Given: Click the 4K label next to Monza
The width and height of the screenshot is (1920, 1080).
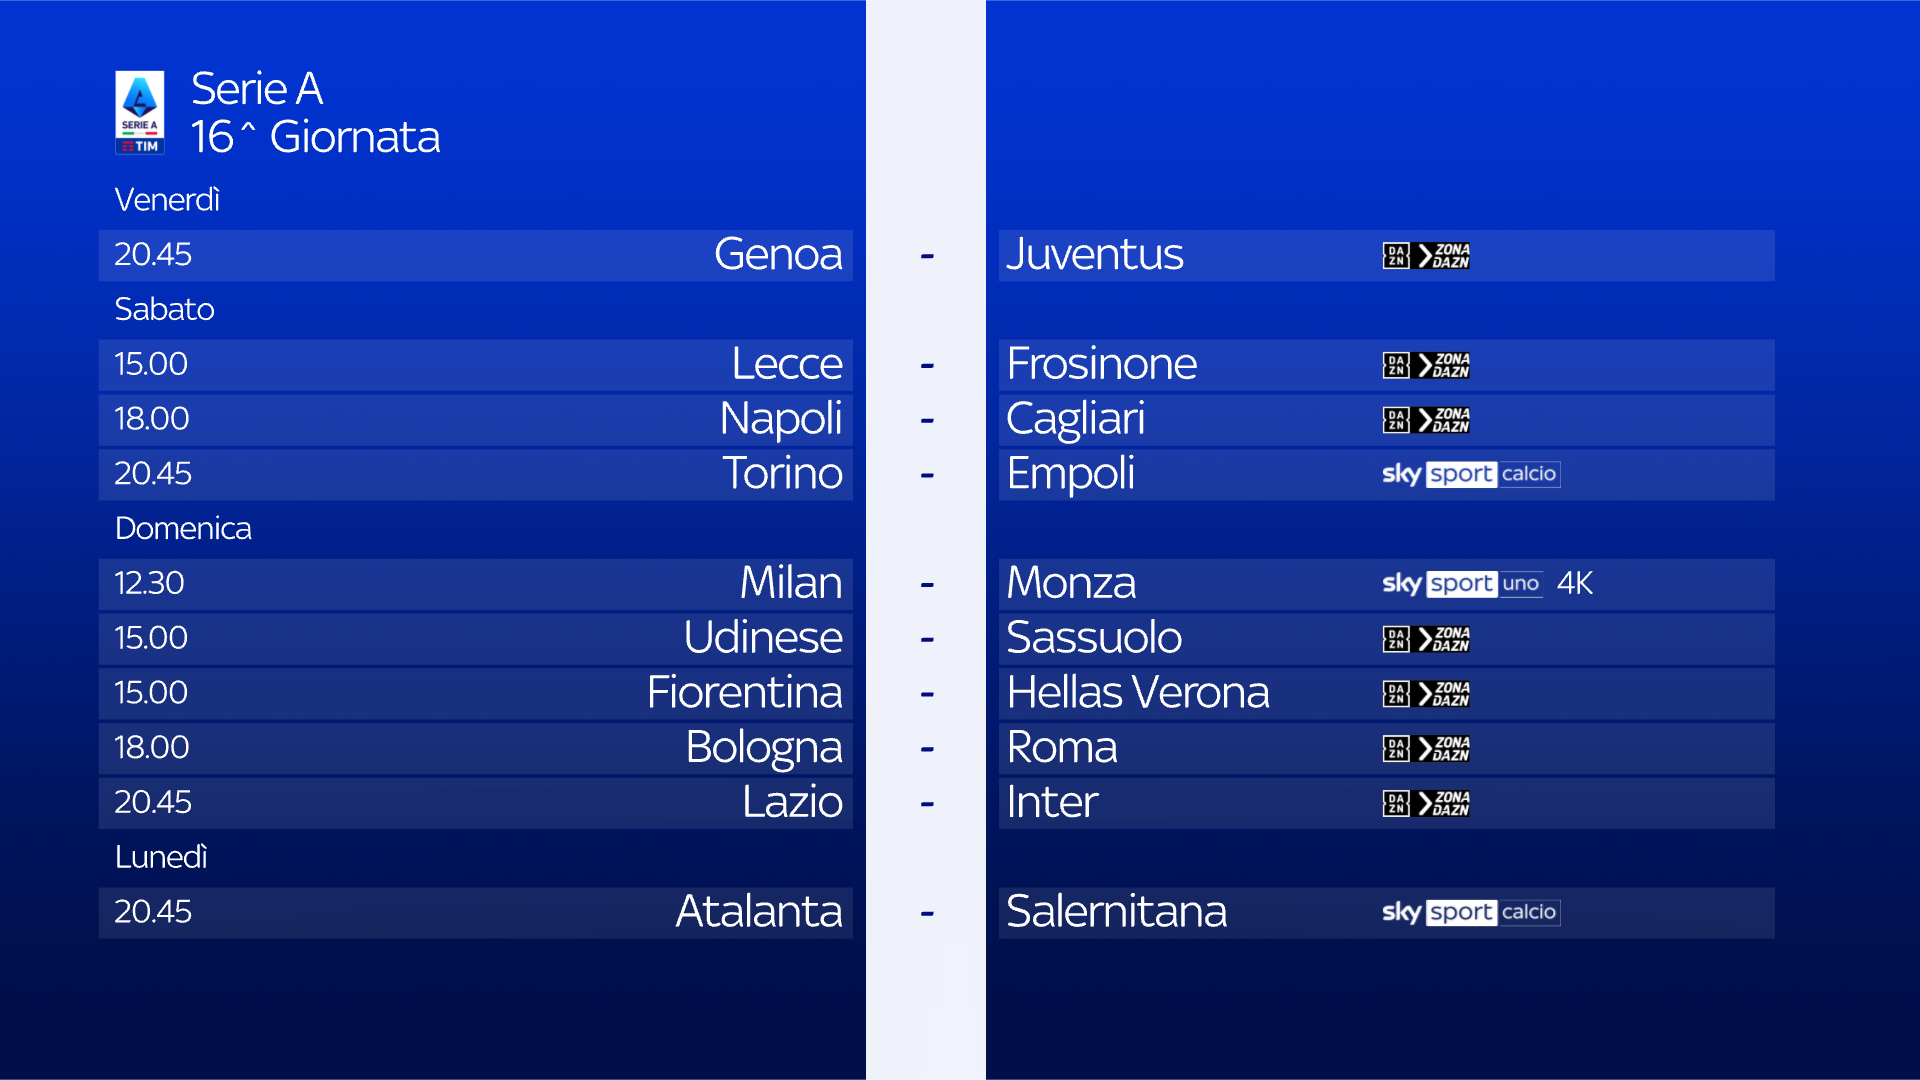Looking at the screenshot, I should pyautogui.click(x=1575, y=583).
